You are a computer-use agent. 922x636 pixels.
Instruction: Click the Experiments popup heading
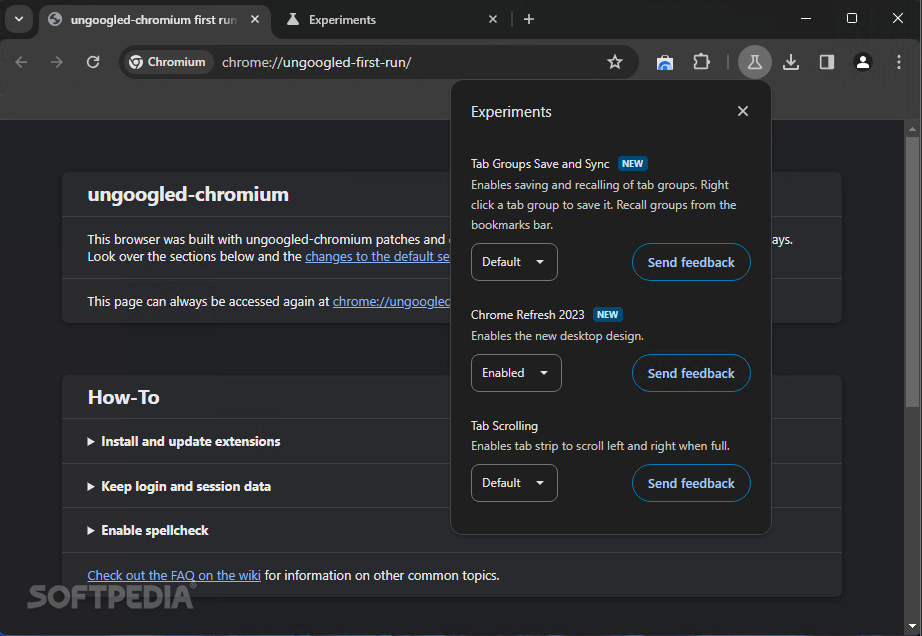point(511,112)
